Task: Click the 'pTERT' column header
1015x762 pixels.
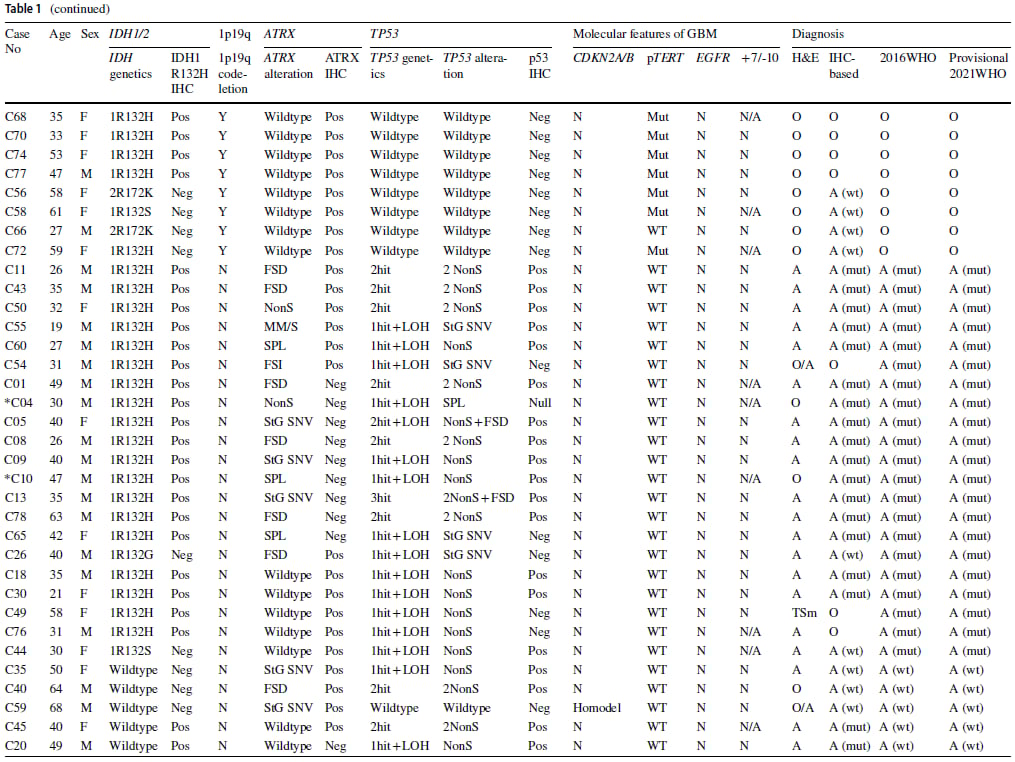Action: pyautogui.click(x=665, y=58)
